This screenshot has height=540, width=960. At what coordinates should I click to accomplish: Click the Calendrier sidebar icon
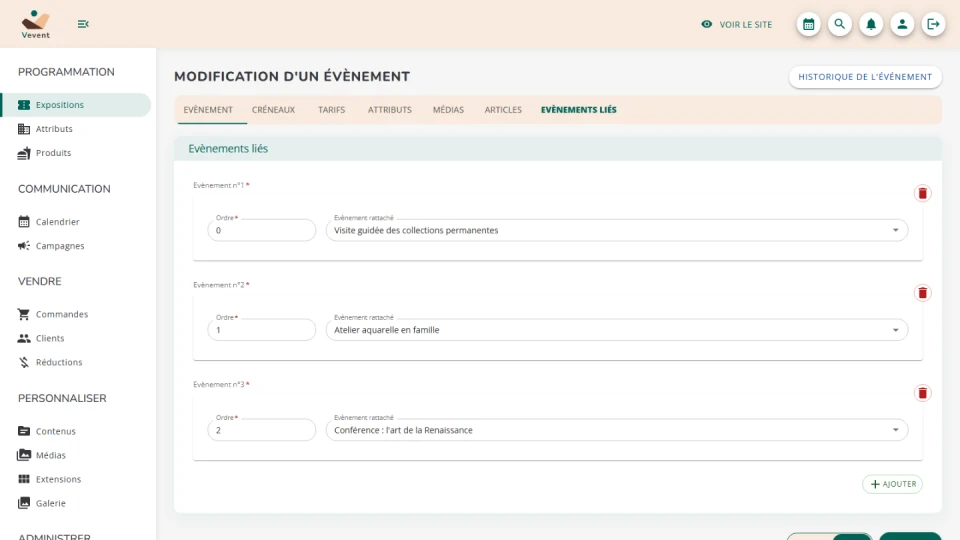coord(24,222)
